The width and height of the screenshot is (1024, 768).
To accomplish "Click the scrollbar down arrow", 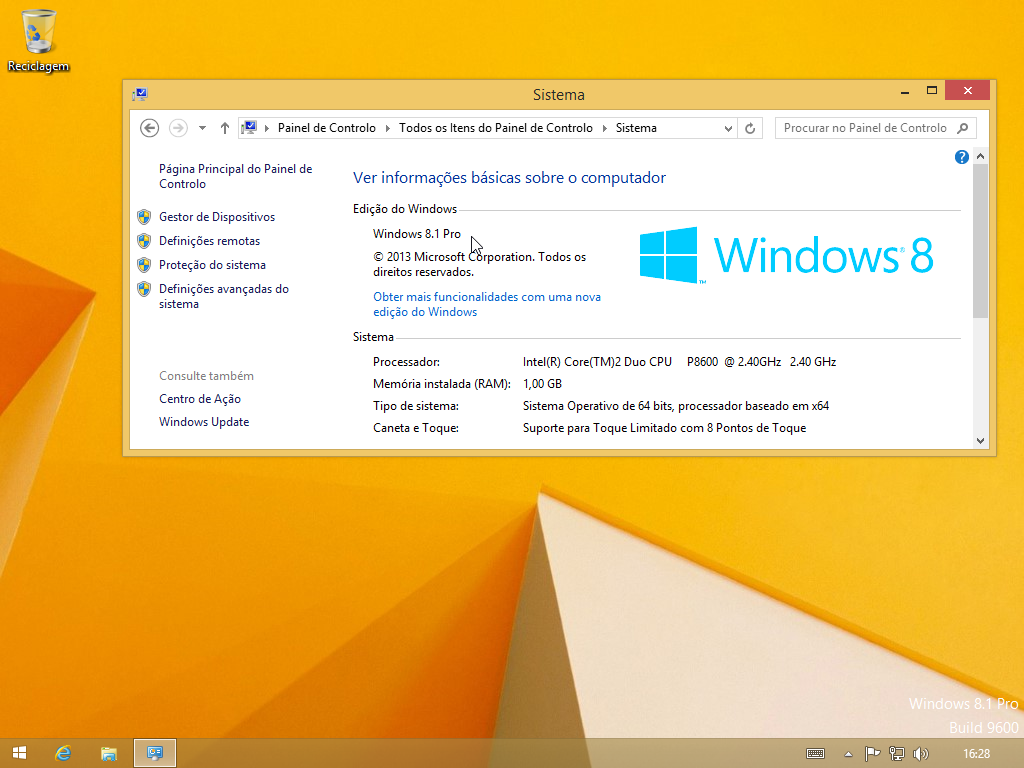I will (980, 441).
